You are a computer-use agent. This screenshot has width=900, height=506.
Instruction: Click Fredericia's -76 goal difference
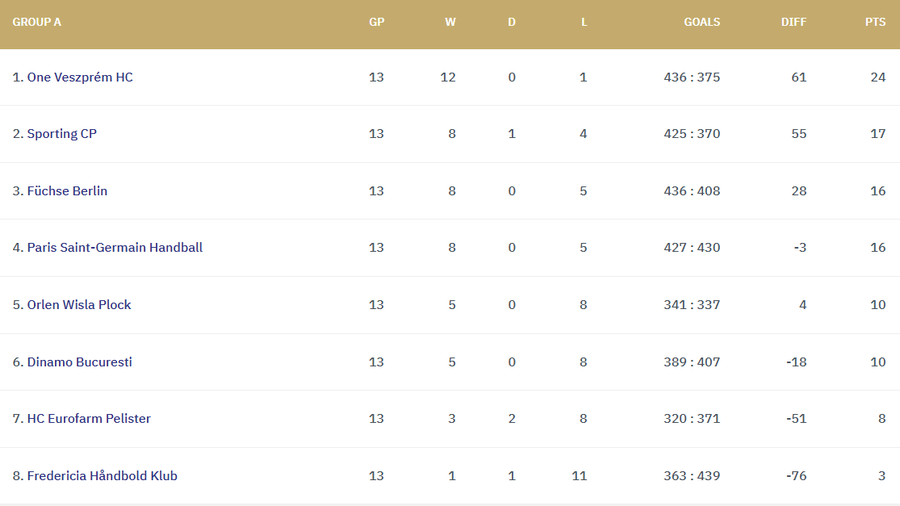coord(795,476)
